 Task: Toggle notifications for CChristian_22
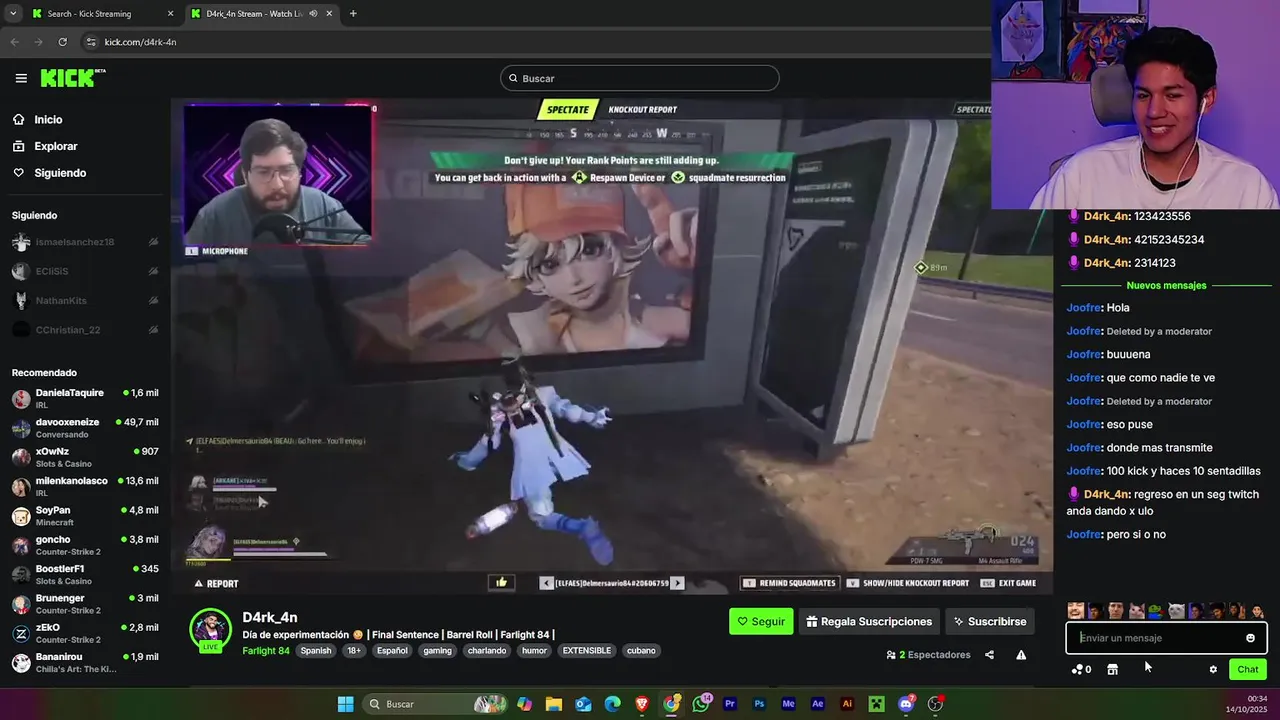pyautogui.click(x=153, y=330)
